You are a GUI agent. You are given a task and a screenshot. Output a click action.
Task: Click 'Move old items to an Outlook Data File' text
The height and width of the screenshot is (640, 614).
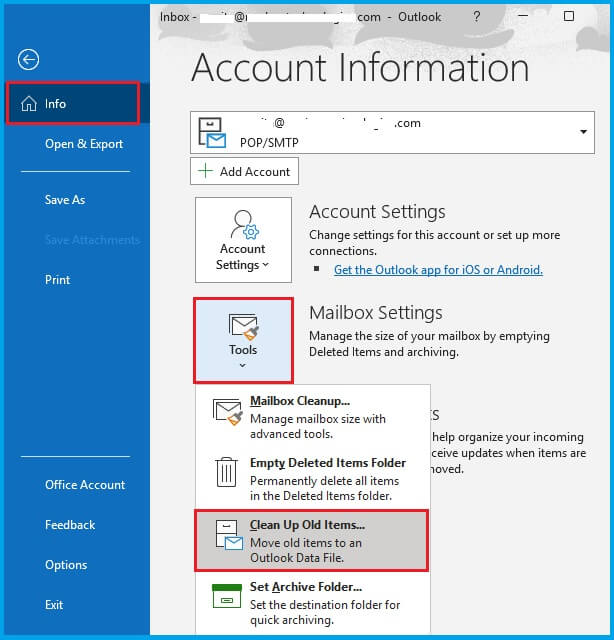[x=306, y=550]
